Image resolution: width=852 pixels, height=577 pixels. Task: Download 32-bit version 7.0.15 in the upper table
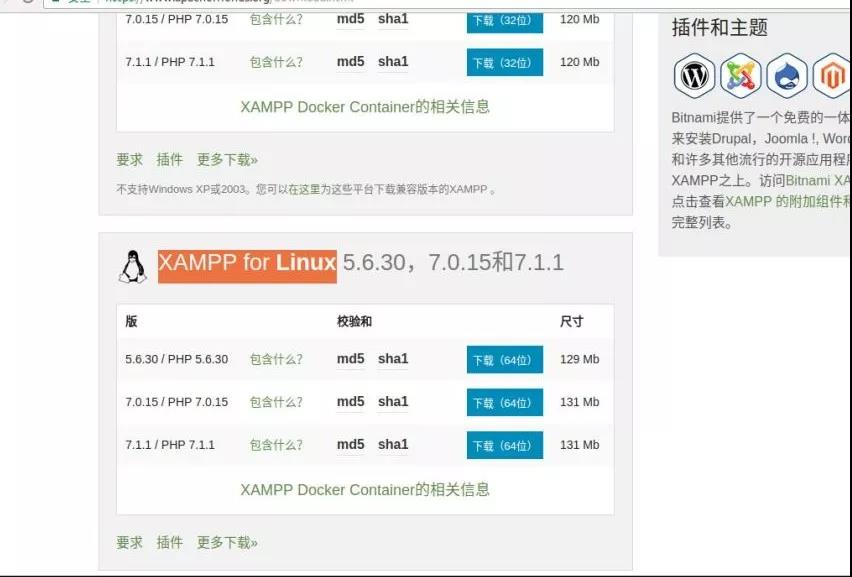(505, 22)
